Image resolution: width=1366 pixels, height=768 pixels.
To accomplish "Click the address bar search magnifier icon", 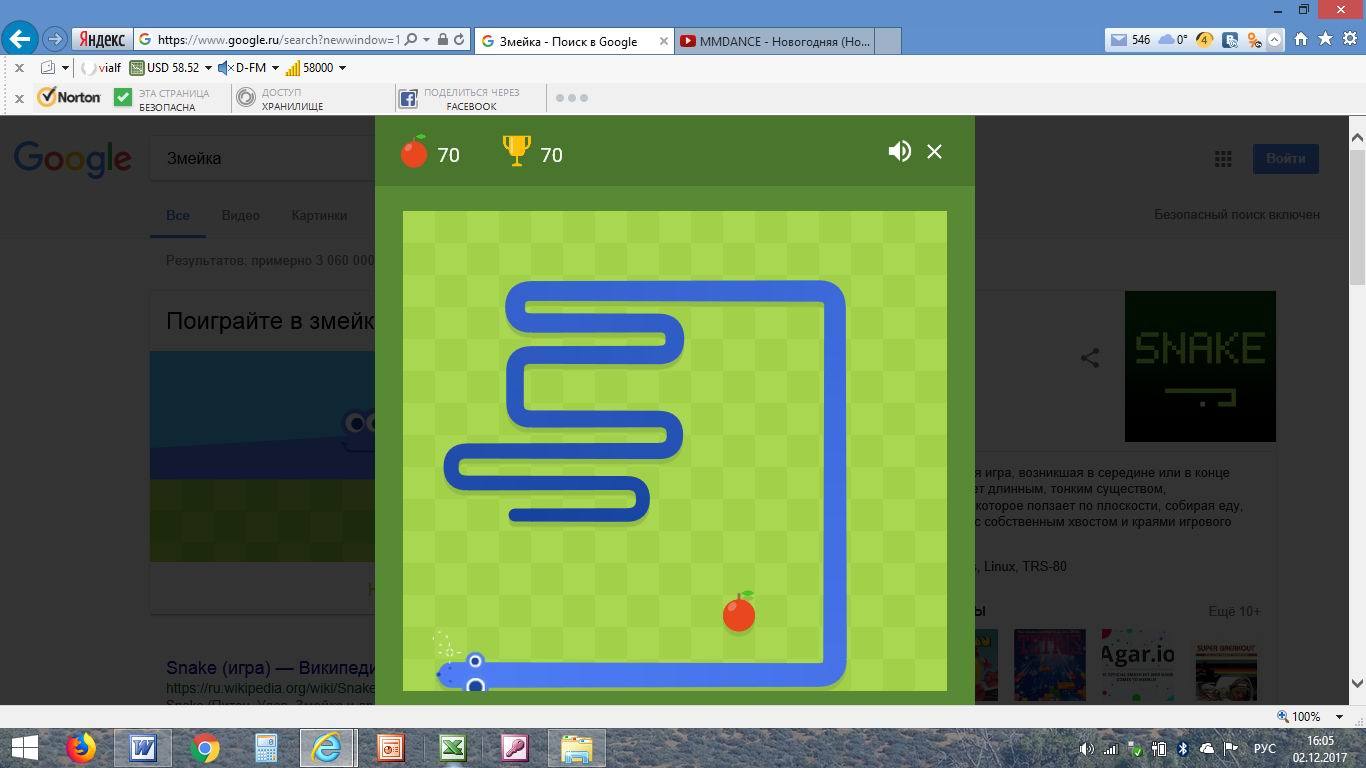I will (x=412, y=40).
